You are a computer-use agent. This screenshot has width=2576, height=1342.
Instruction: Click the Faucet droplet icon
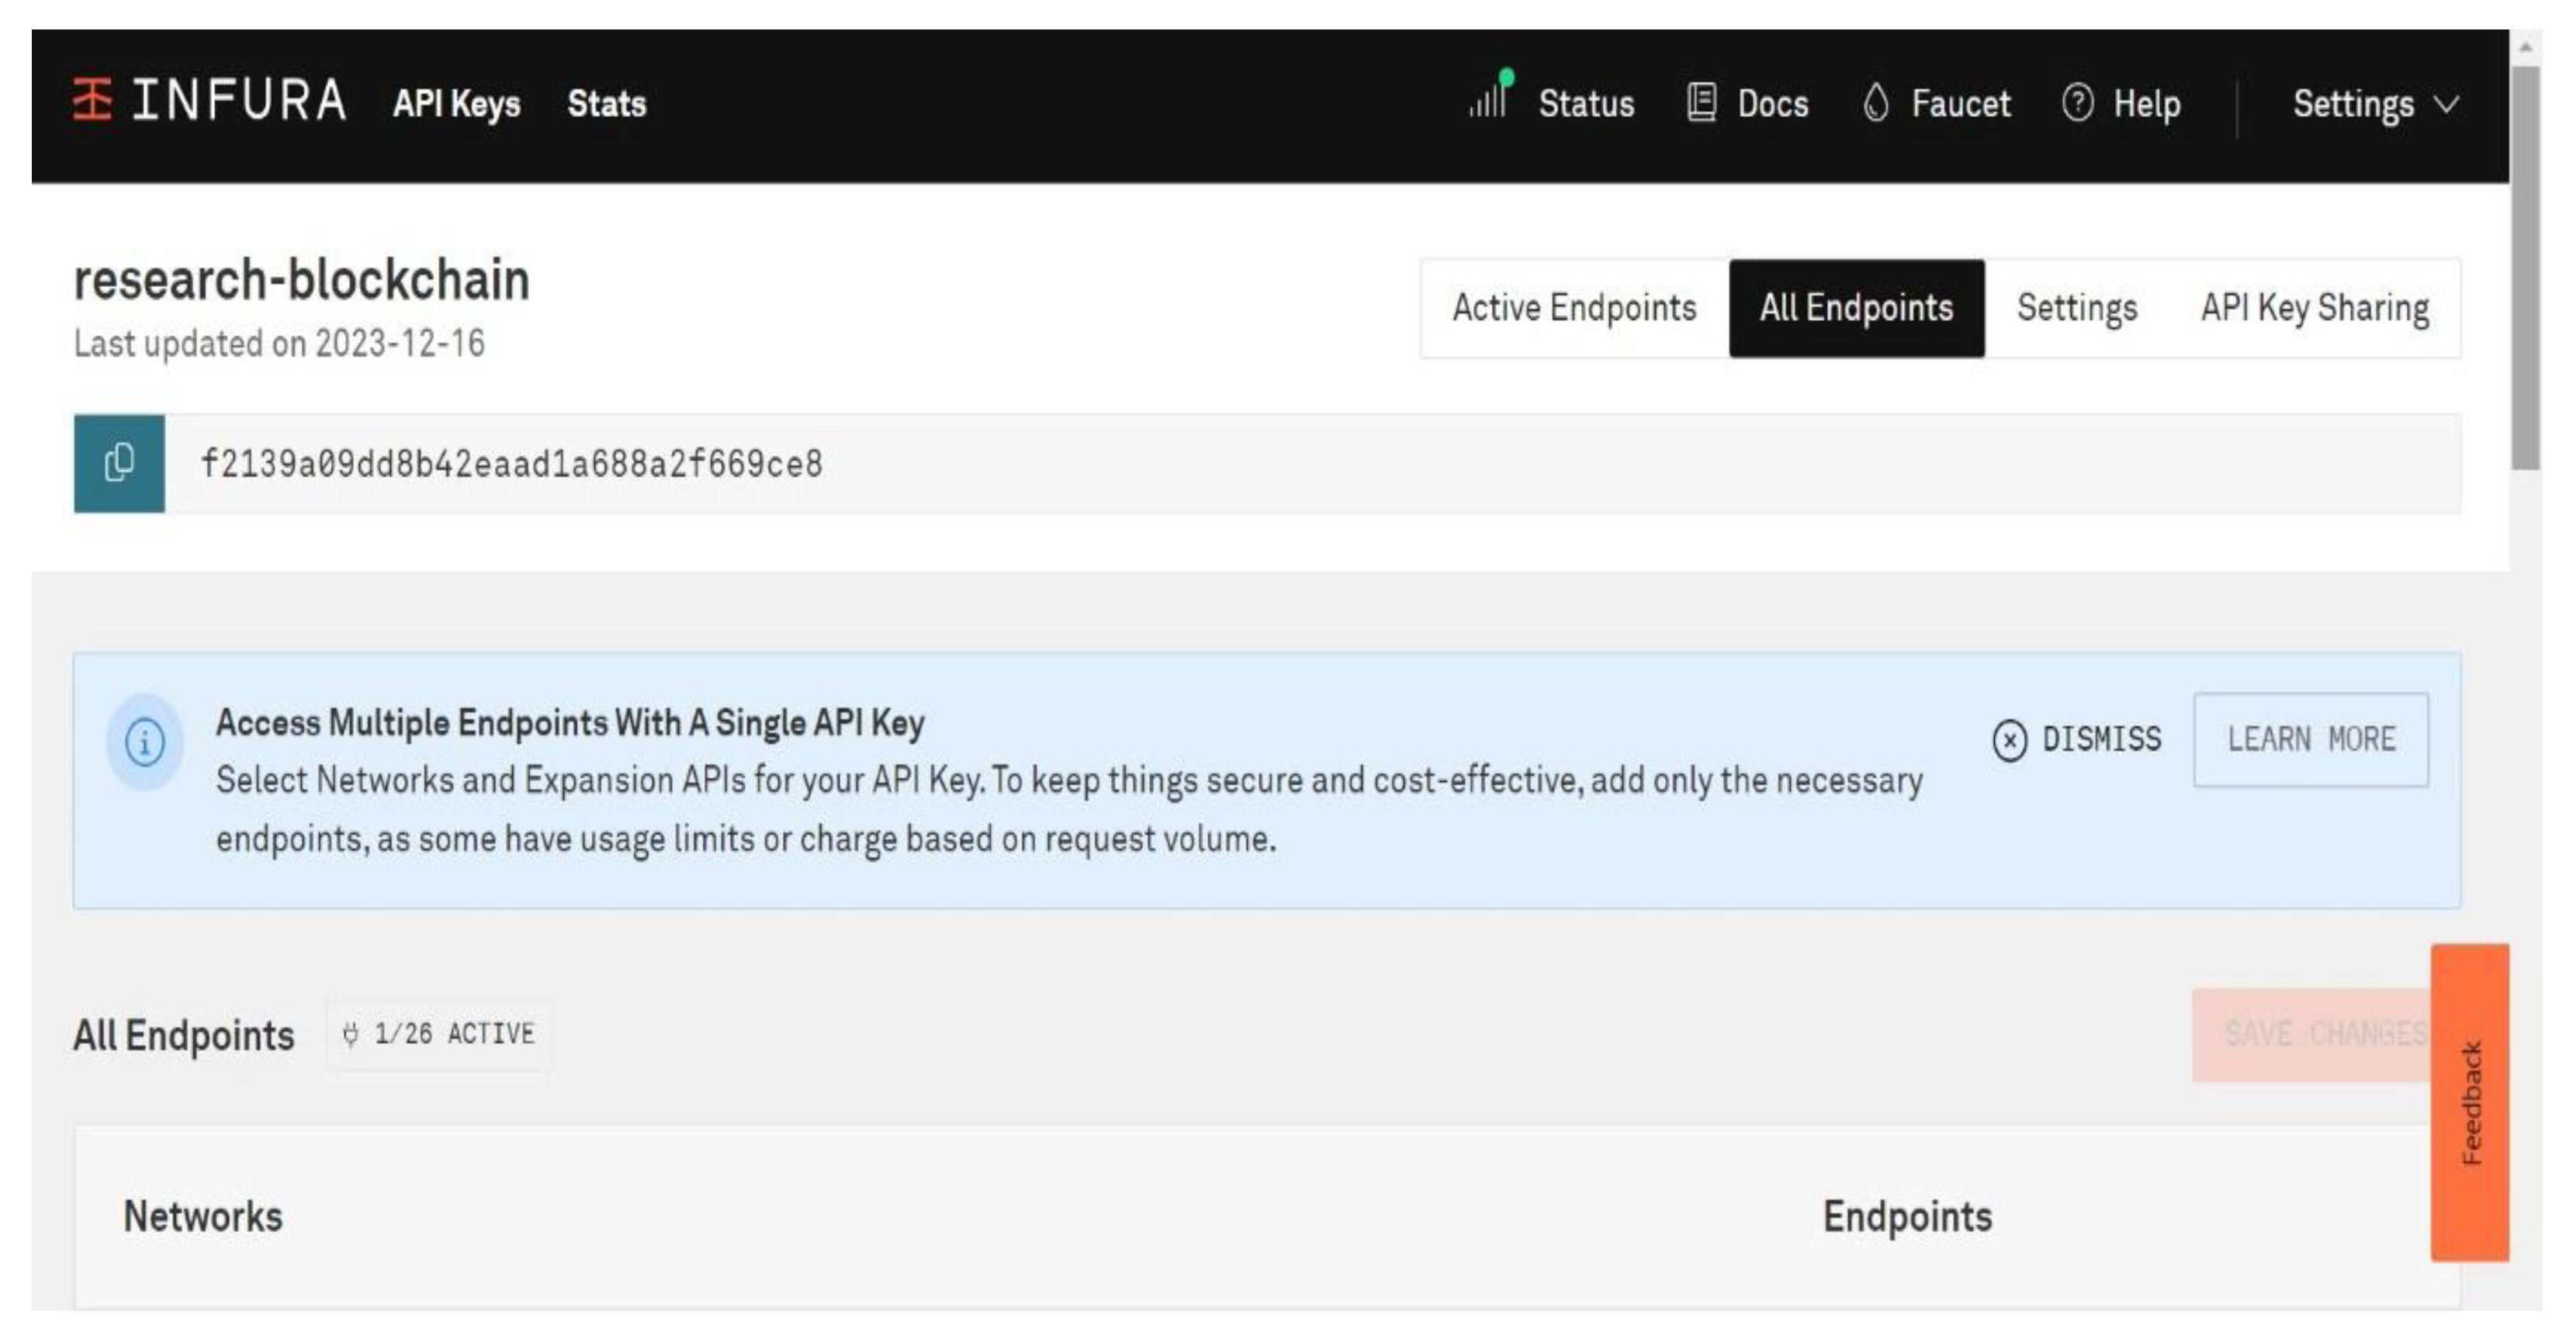tap(1876, 102)
